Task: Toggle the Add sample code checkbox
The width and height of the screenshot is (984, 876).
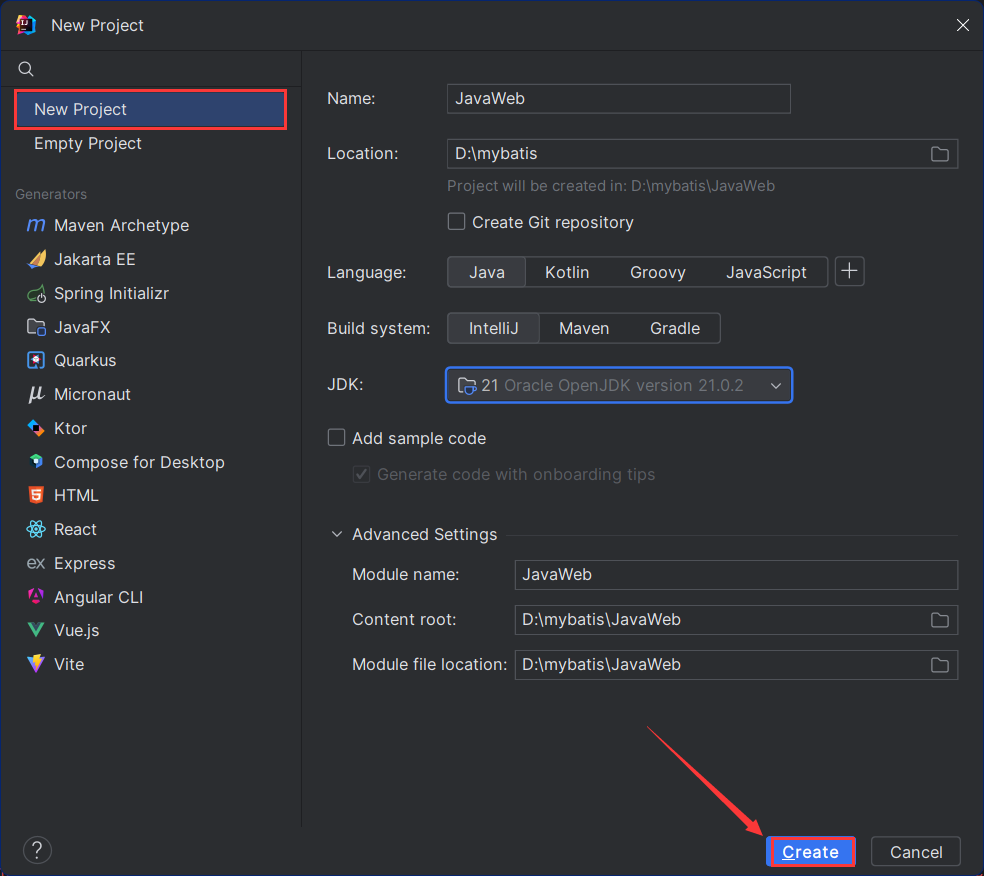Action: pos(337,438)
